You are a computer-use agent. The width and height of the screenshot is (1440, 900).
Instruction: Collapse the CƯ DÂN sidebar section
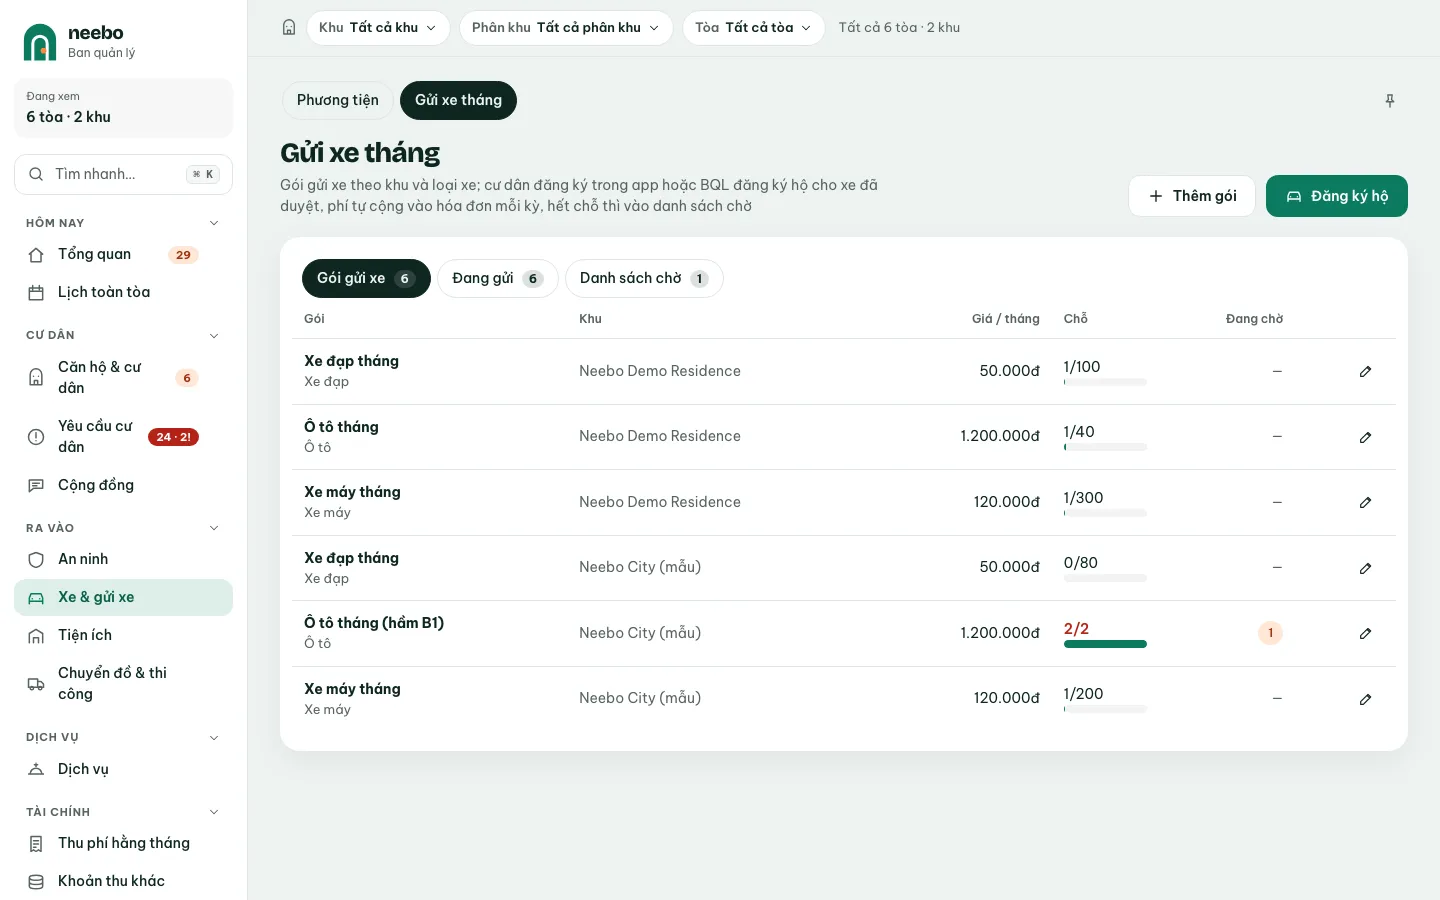tap(214, 336)
